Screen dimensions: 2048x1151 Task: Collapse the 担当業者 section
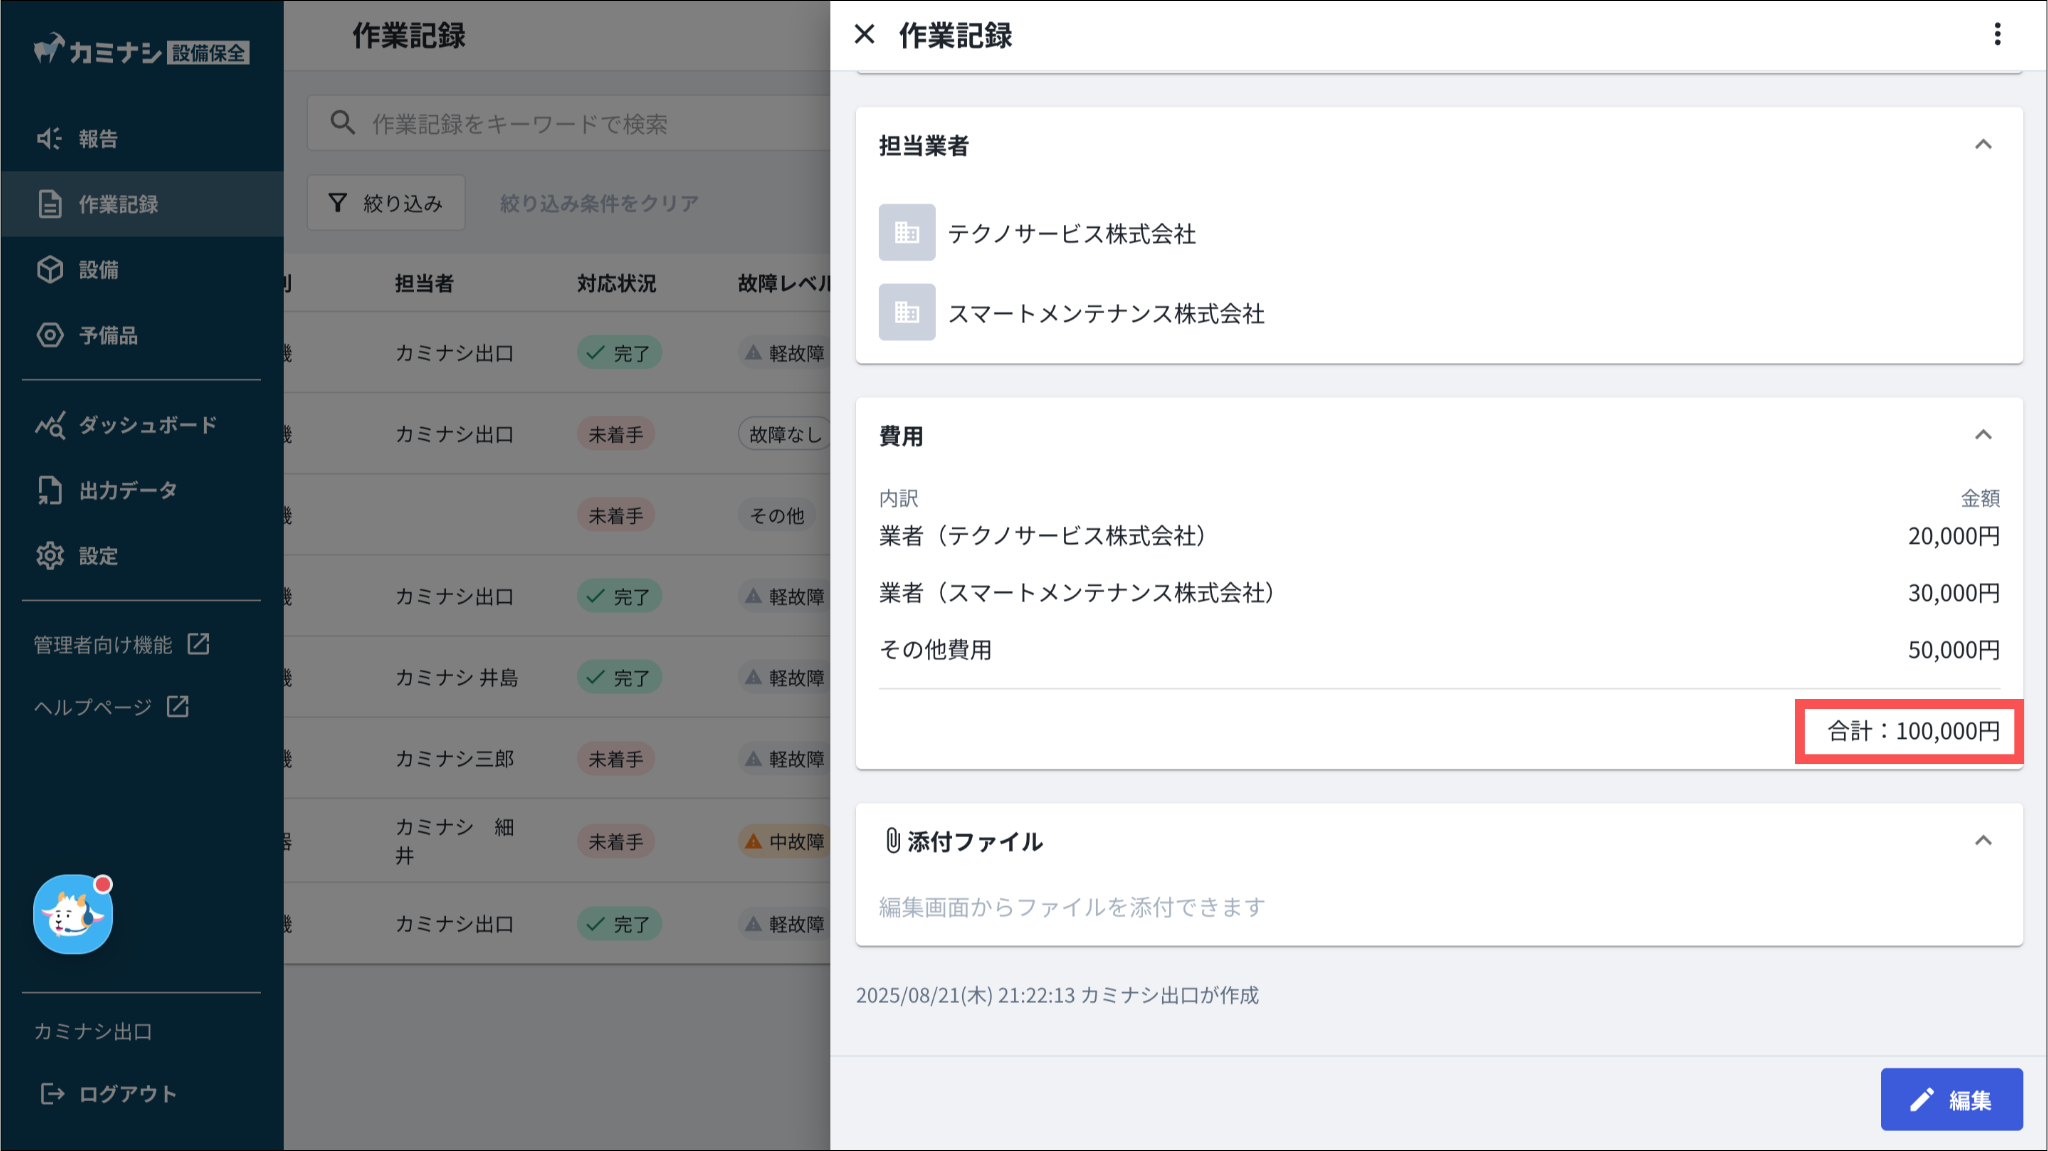click(x=1983, y=145)
